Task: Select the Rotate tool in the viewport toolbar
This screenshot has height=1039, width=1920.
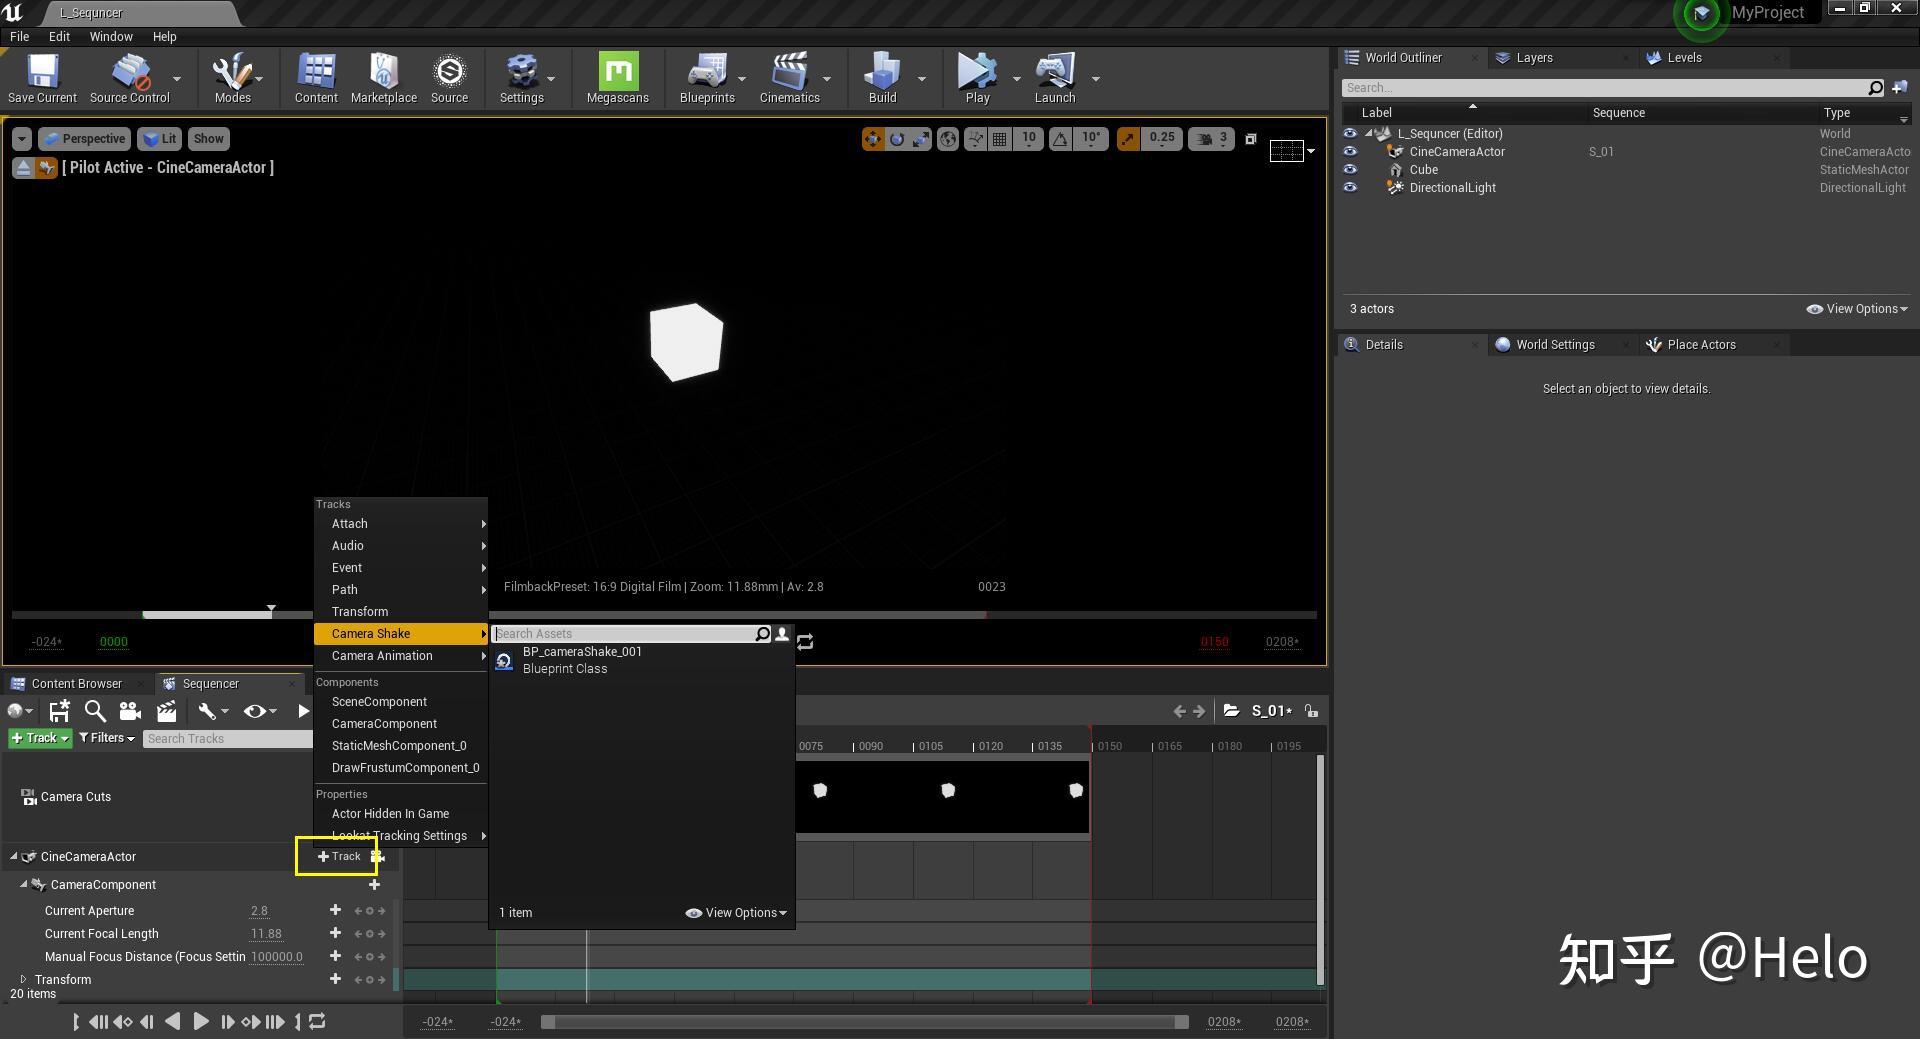Action: [x=897, y=139]
